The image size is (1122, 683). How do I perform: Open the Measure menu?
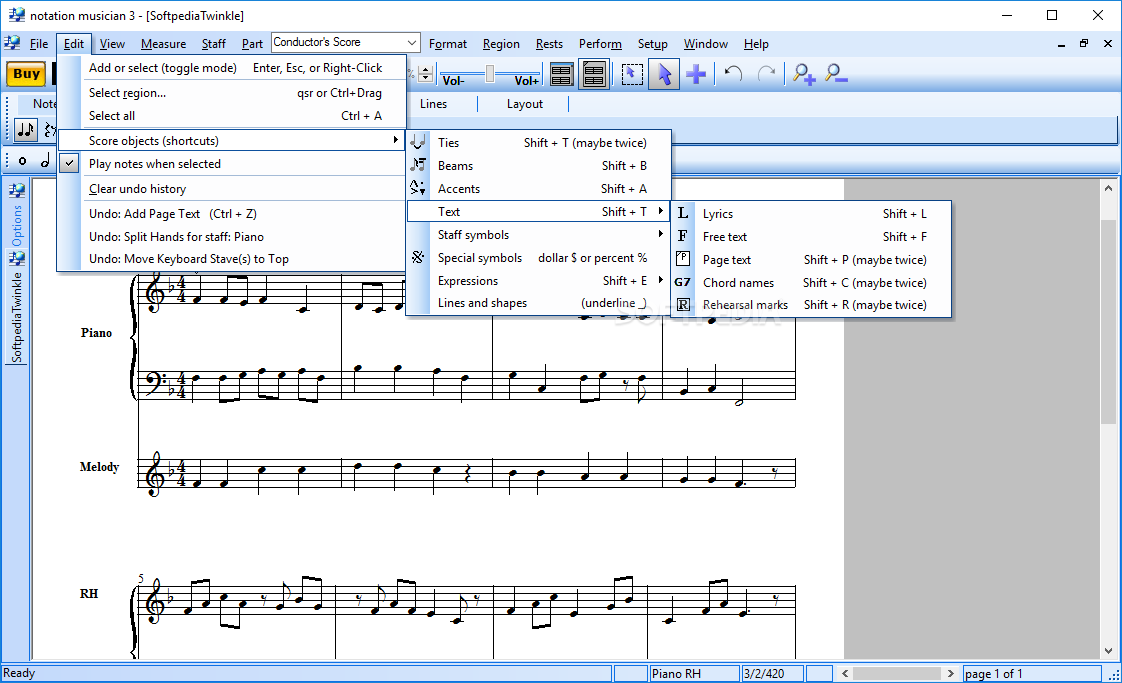(163, 44)
